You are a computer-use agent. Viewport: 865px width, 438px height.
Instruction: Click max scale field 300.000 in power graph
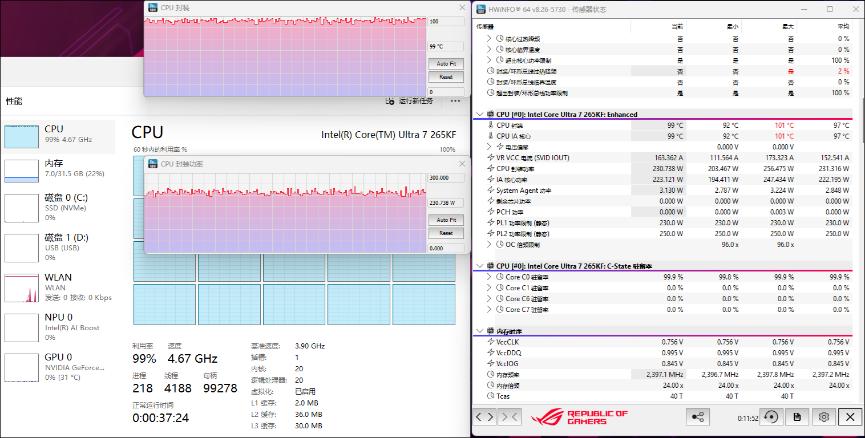click(x=446, y=178)
